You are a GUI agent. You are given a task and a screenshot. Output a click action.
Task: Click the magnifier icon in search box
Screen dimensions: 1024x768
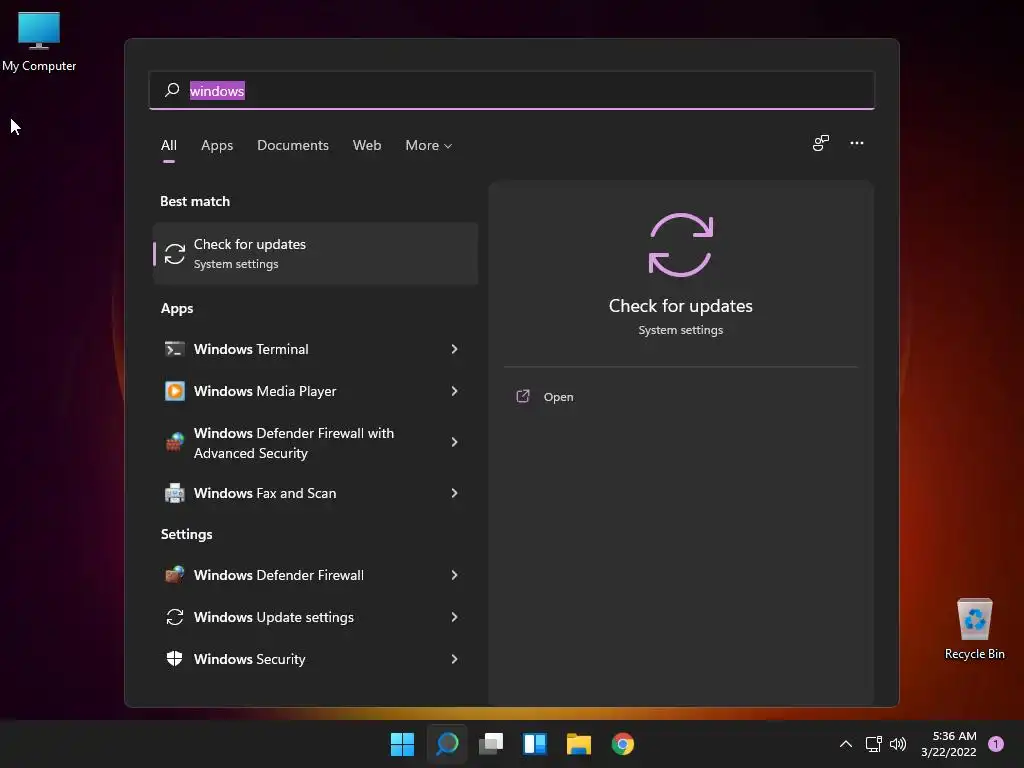coord(172,90)
